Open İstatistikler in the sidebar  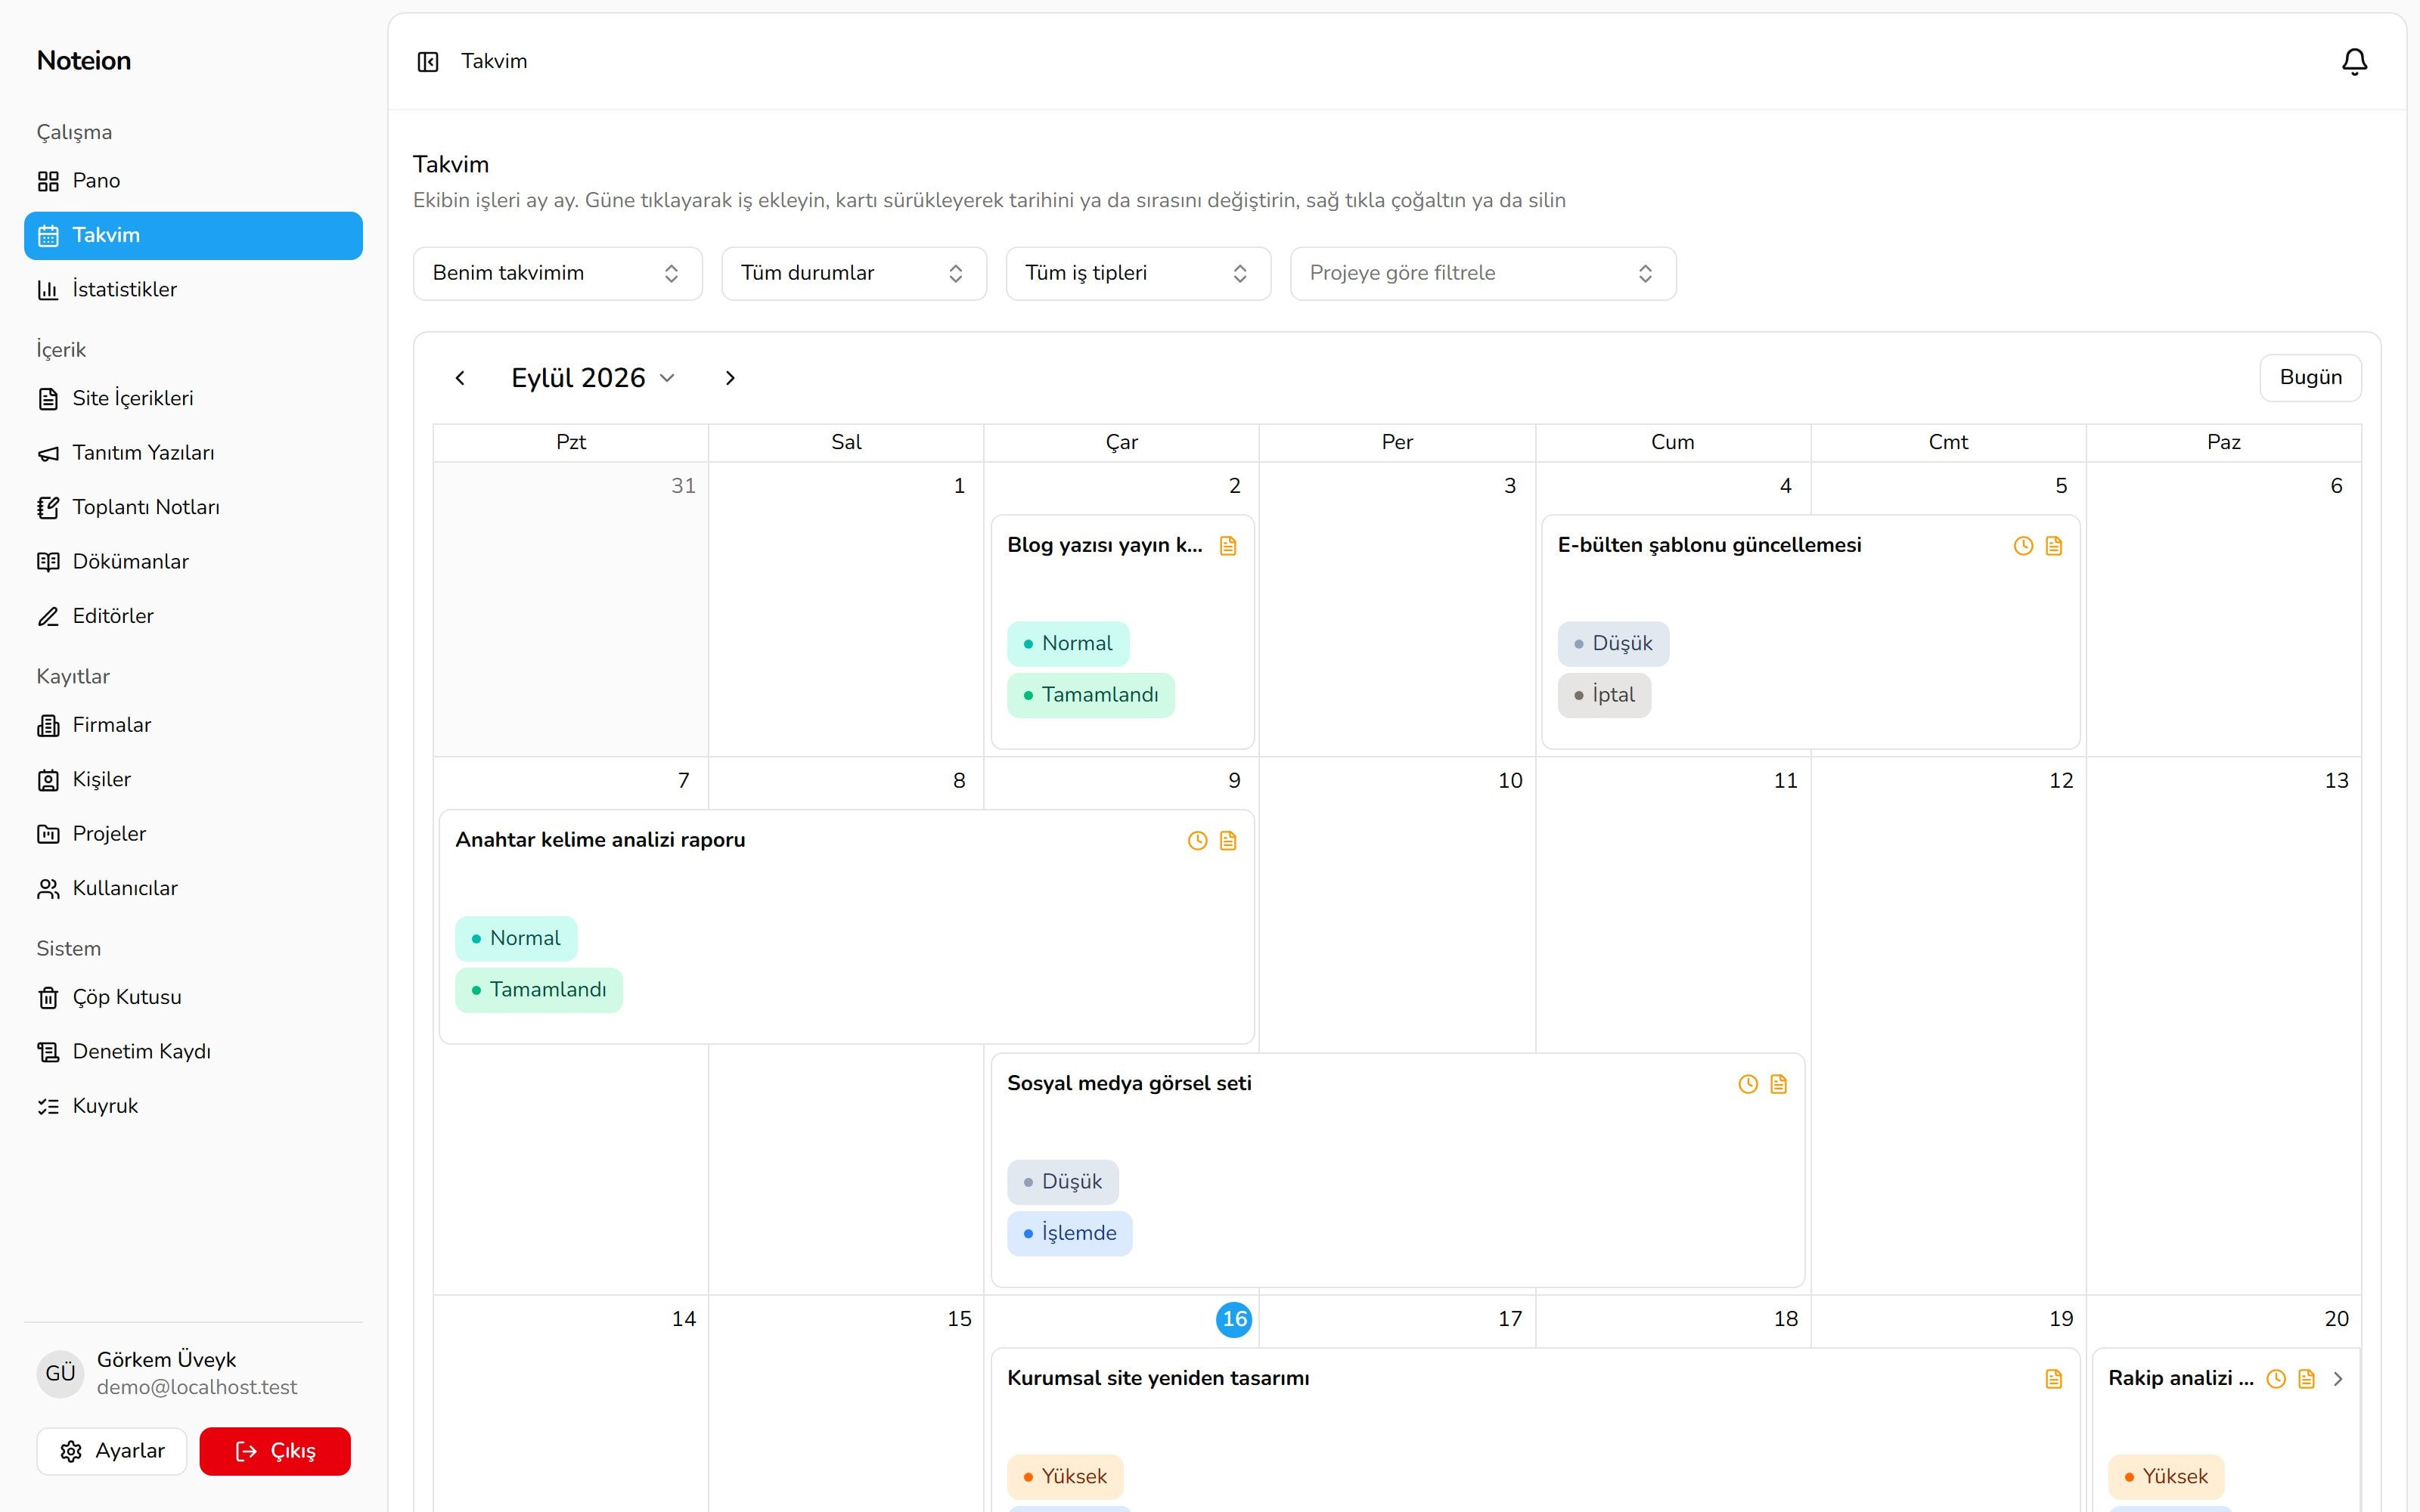click(x=193, y=290)
